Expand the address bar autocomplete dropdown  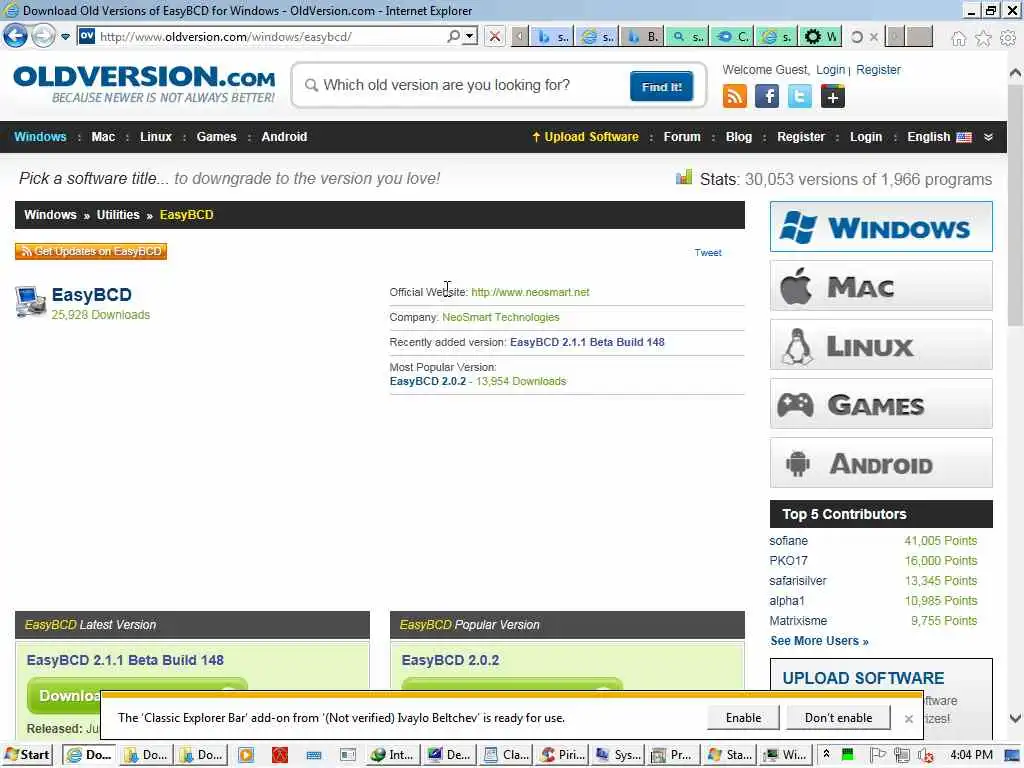coord(470,37)
